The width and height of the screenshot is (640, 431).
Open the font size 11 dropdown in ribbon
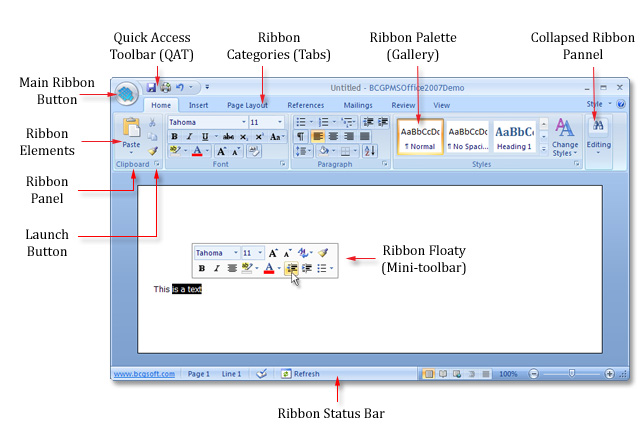point(280,122)
